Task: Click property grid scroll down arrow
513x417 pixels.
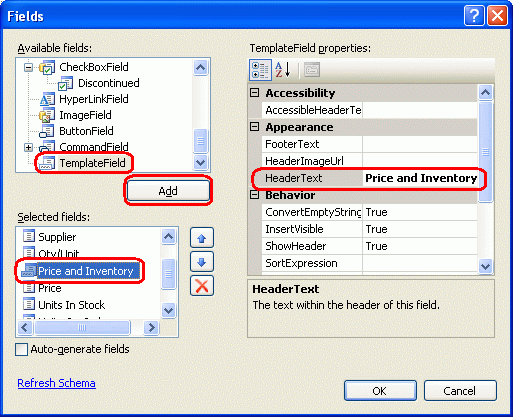Action: click(485, 266)
